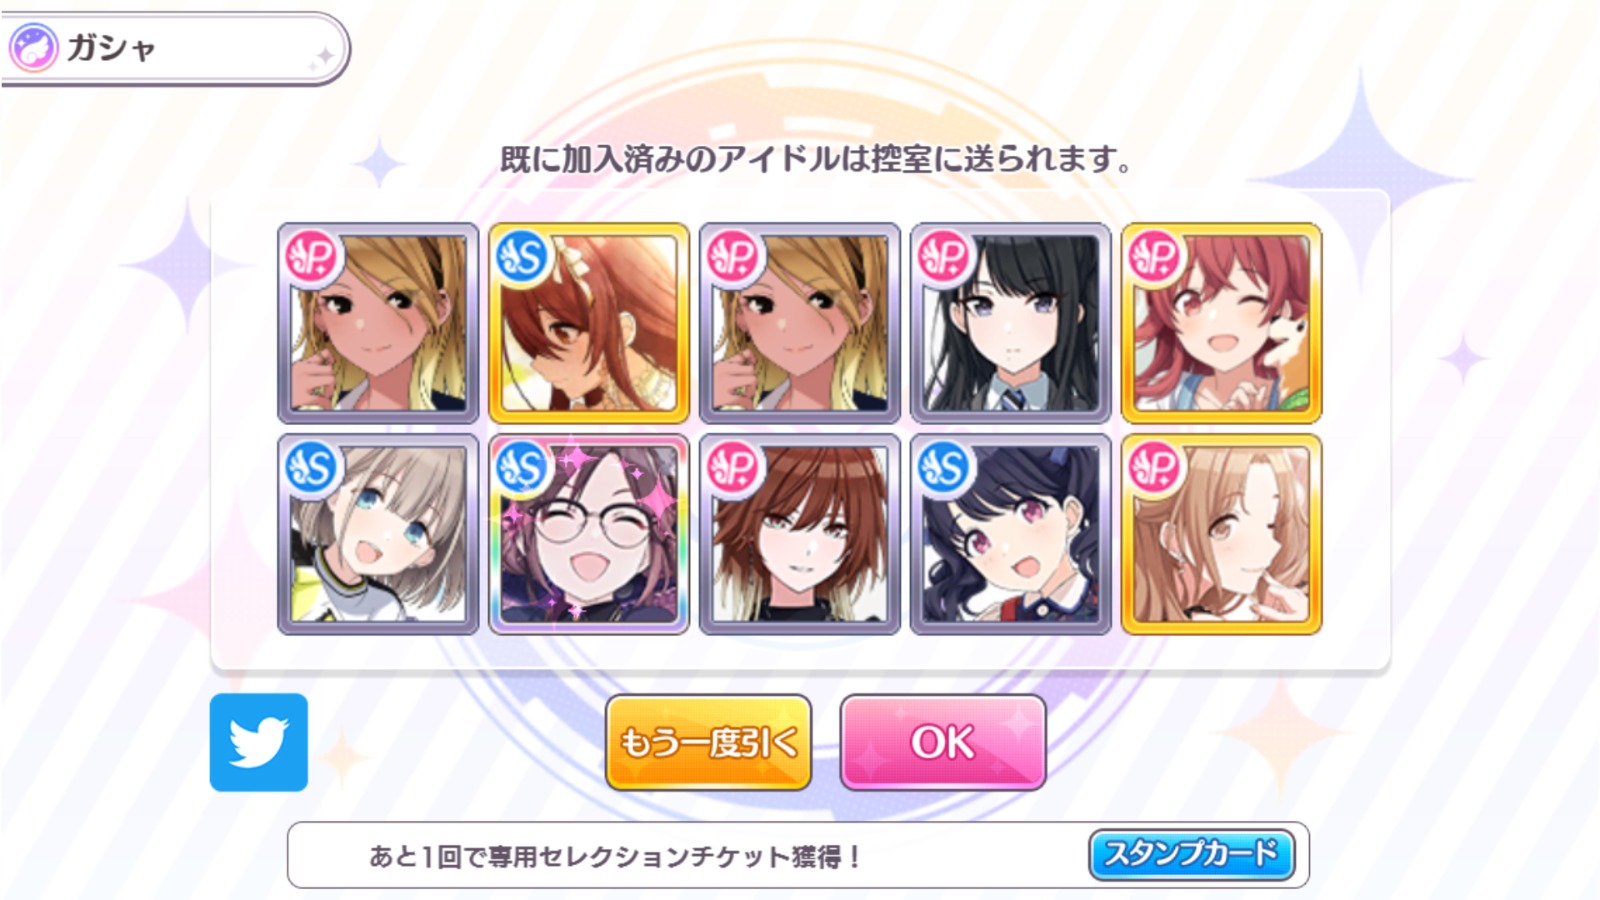View the short brown-haired idol card
The height and width of the screenshot is (900, 1600).
pyautogui.click(x=800, y=534)
